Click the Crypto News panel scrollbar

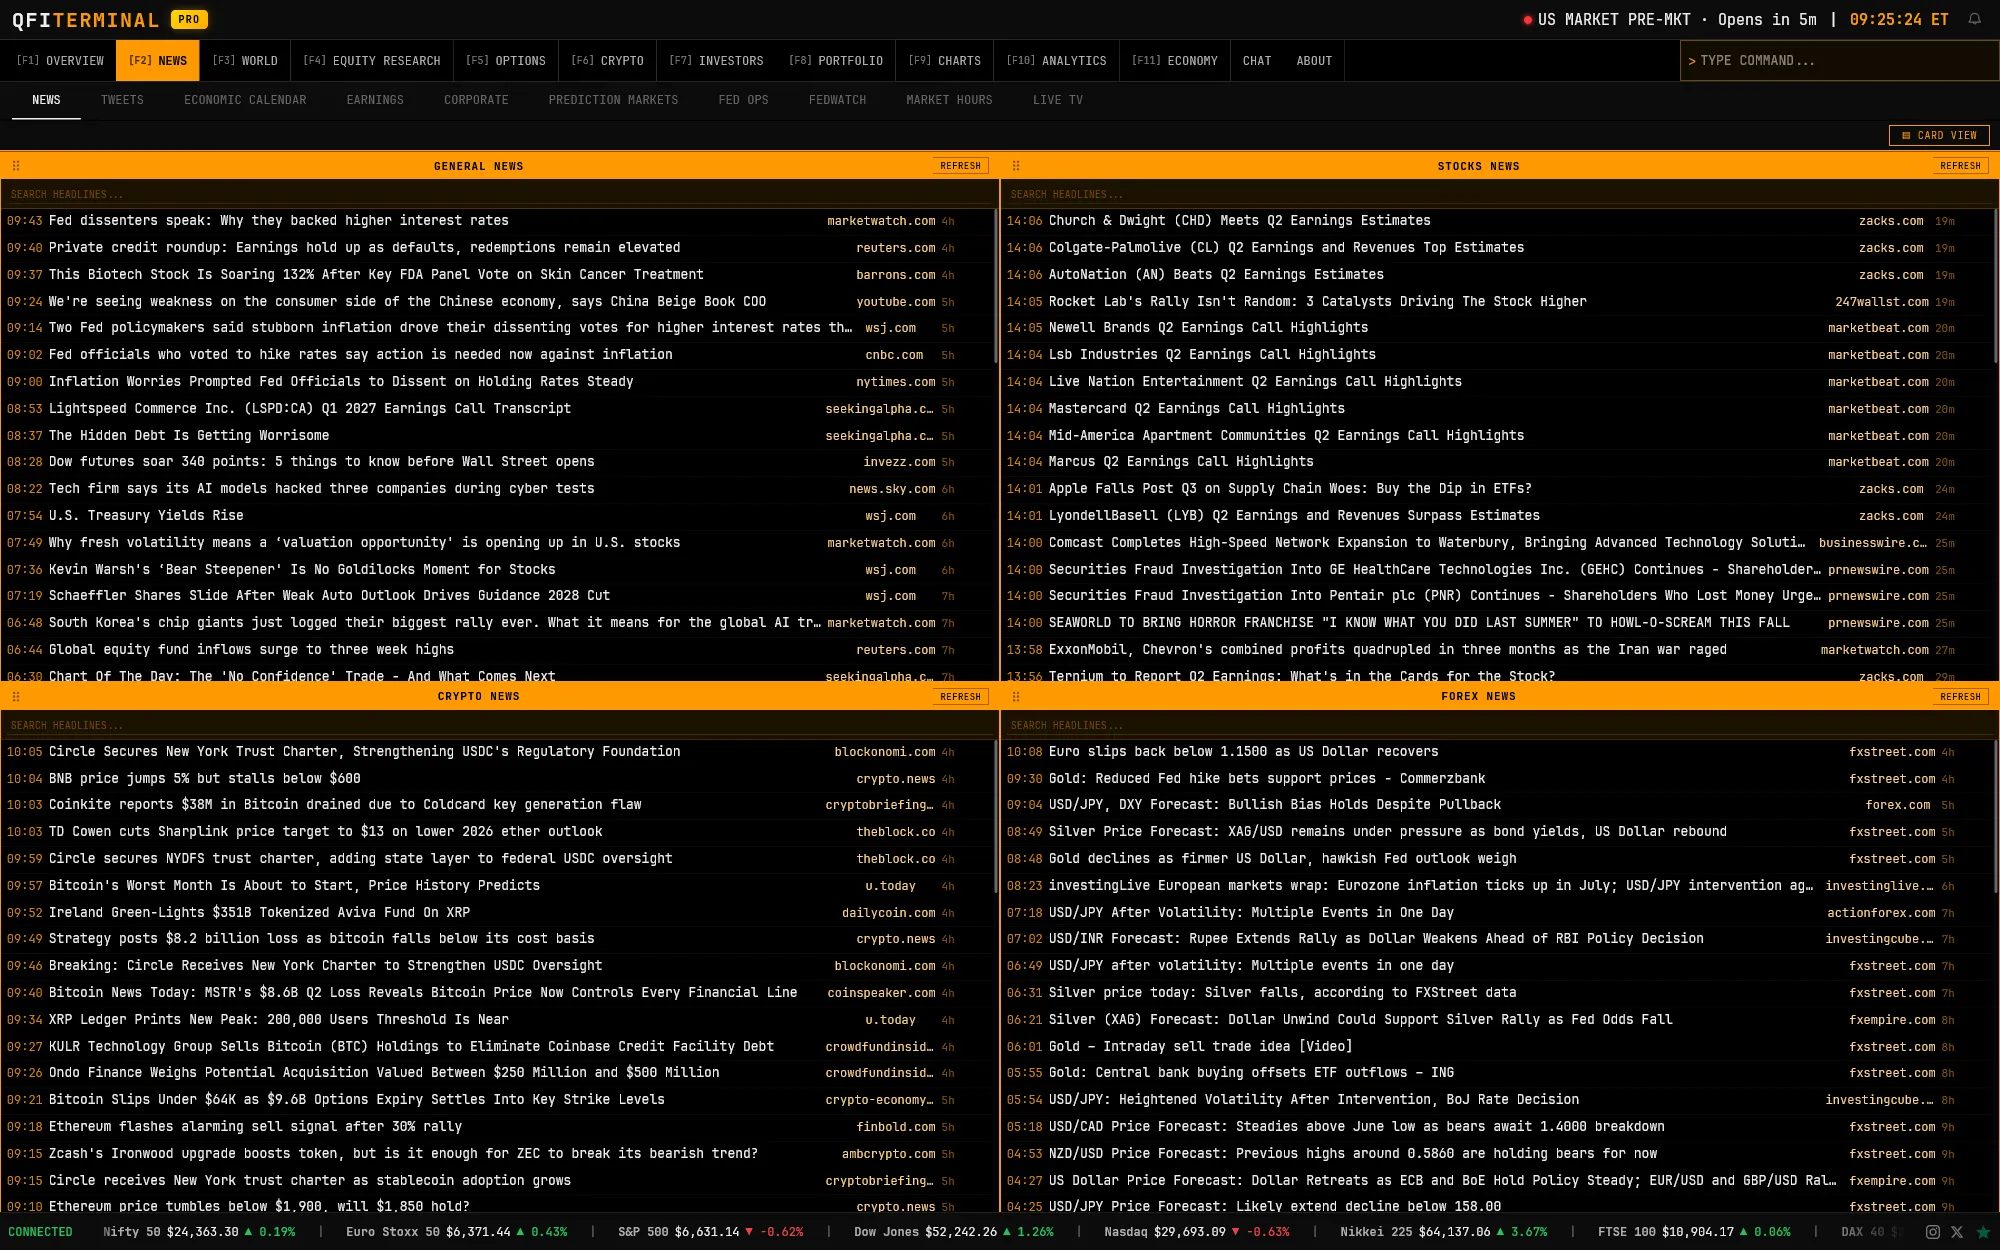coord(996,816)
